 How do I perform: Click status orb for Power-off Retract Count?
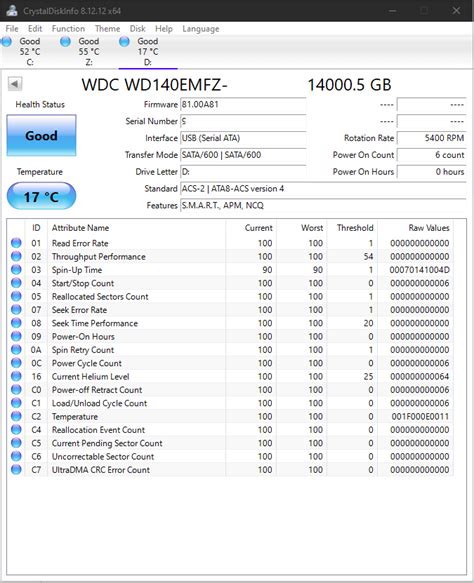[16, 390]
